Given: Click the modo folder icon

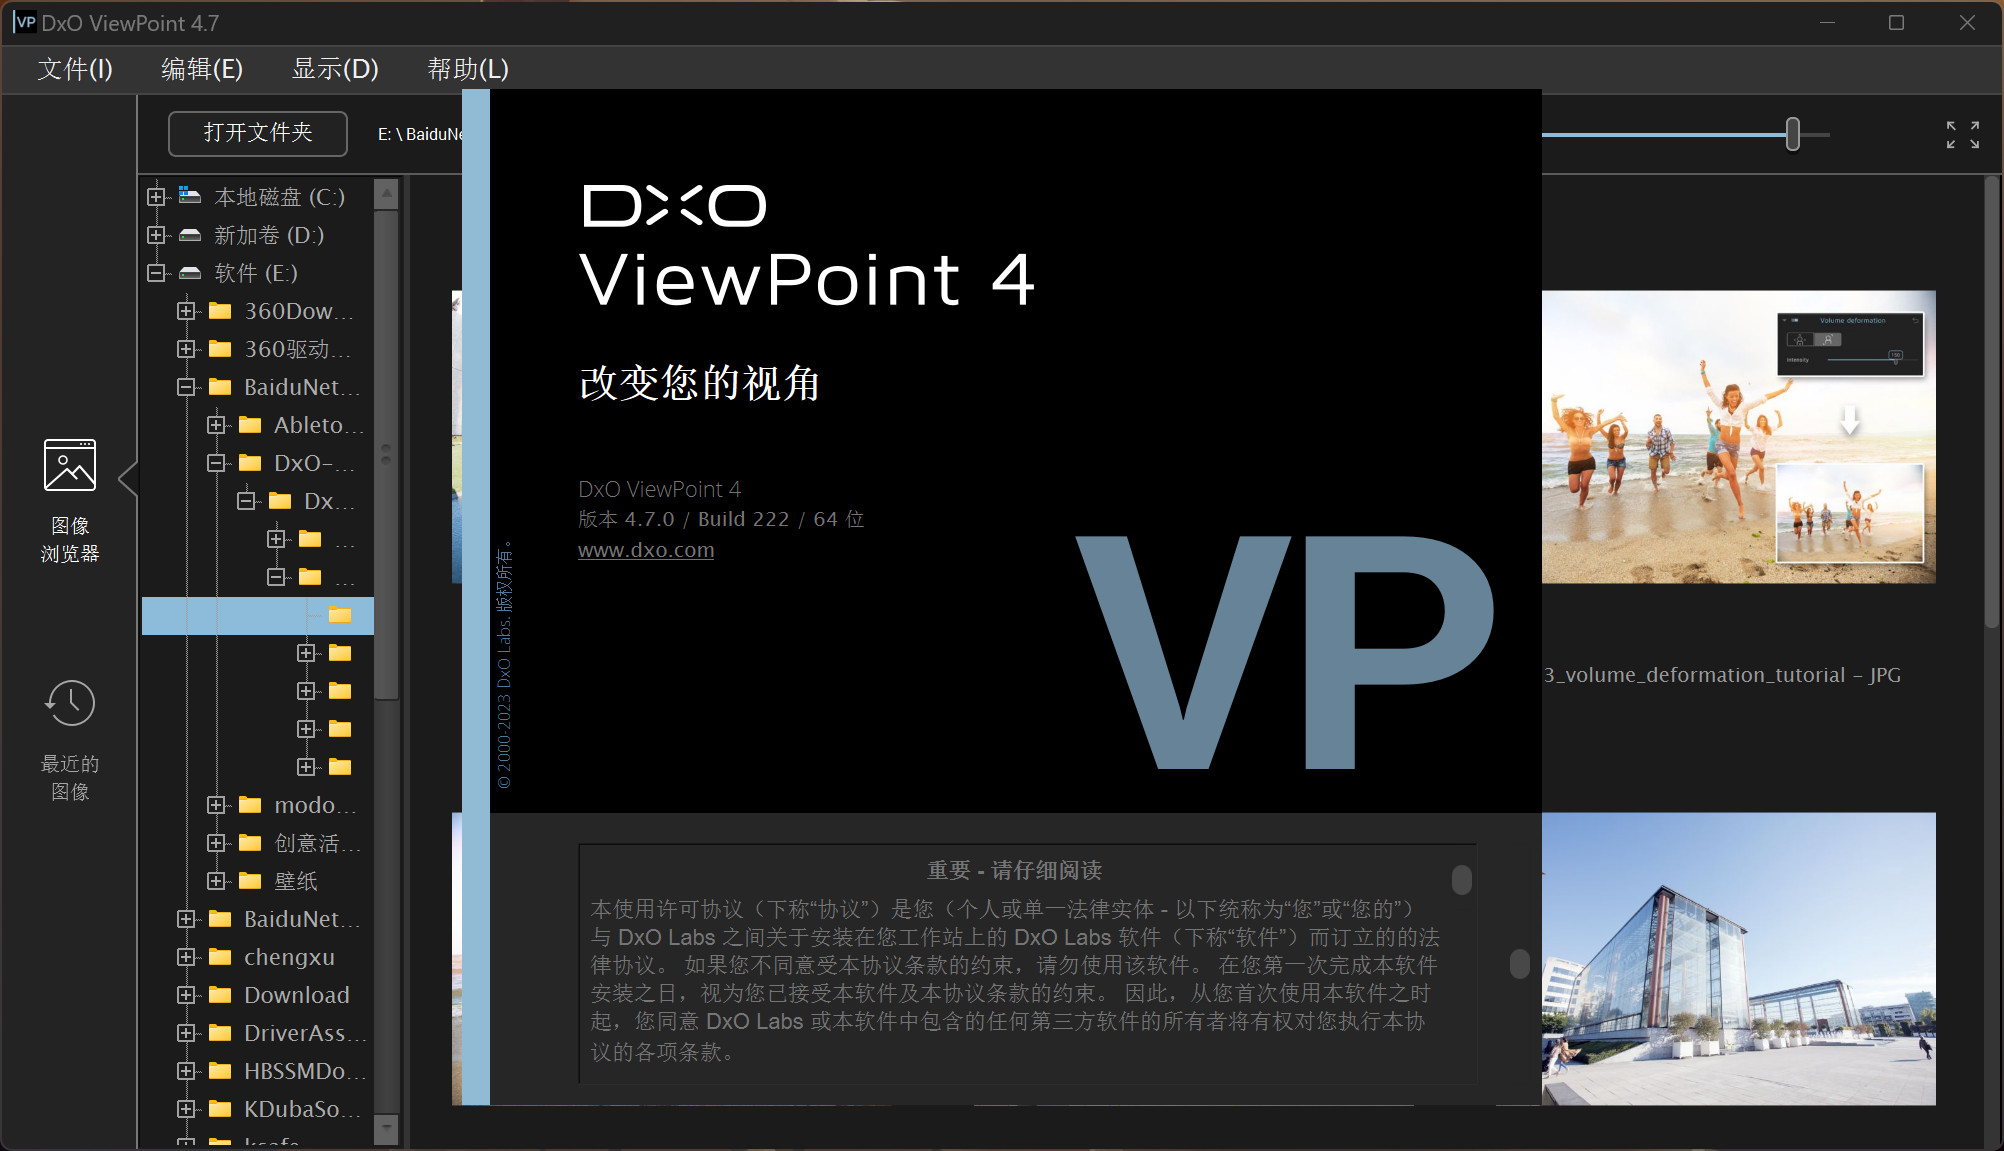Looking at the screenshot, I should pos(250,805).
